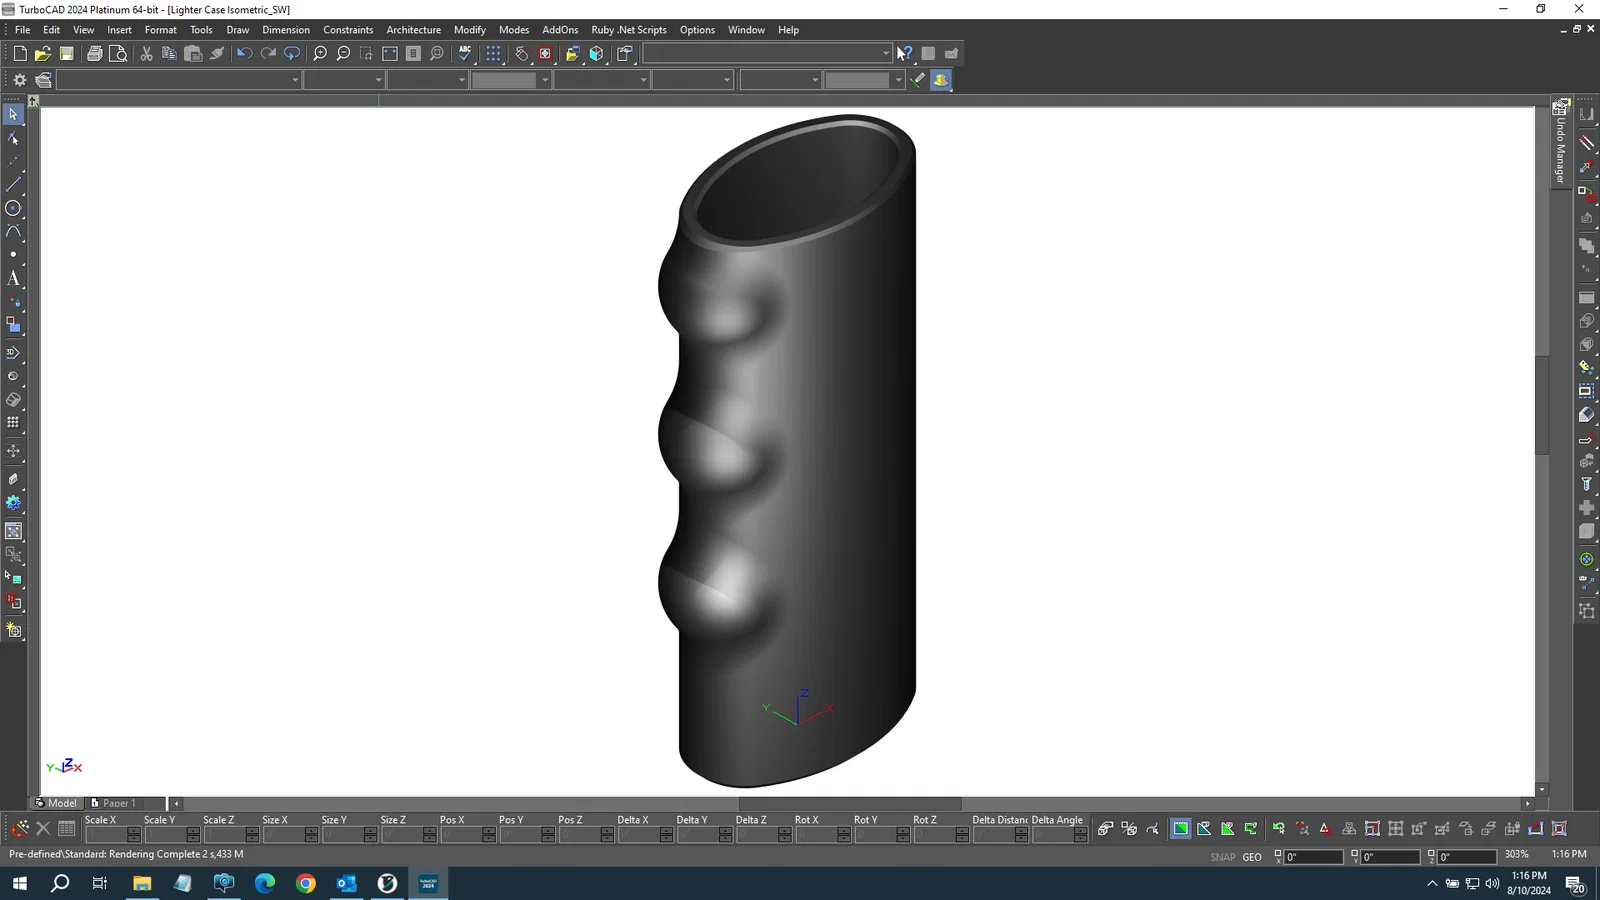Click the X coordinate field in status bar
This screenshot has height=900, width=1600.
point(1314,857)
